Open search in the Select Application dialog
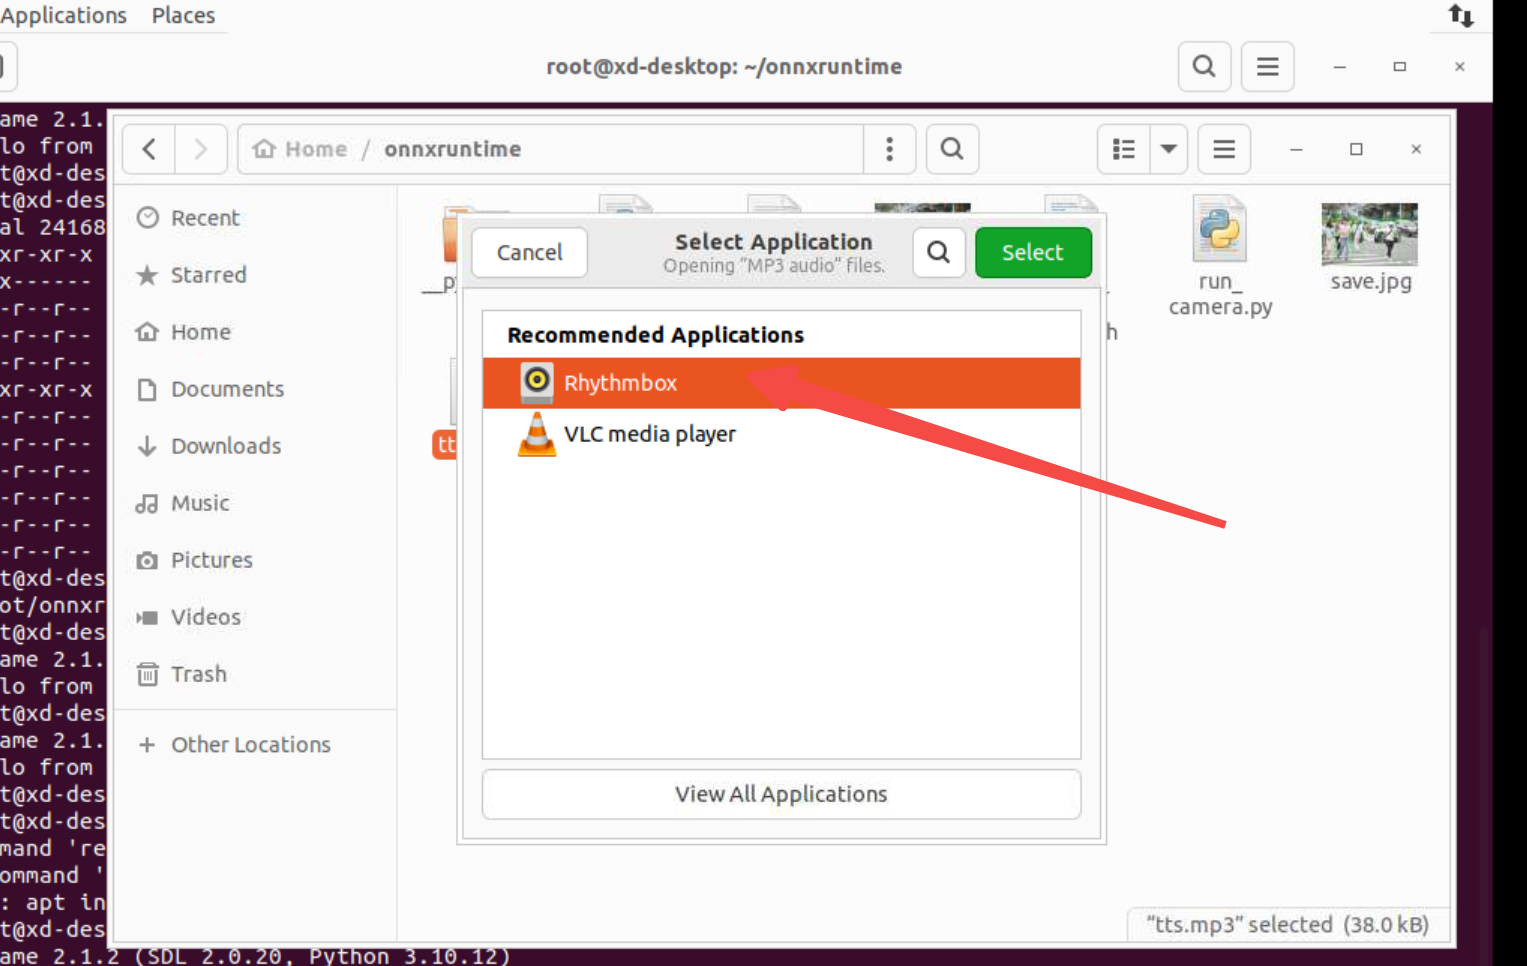Viewport: 1527px width, 966px height. [x=938, y=252]
